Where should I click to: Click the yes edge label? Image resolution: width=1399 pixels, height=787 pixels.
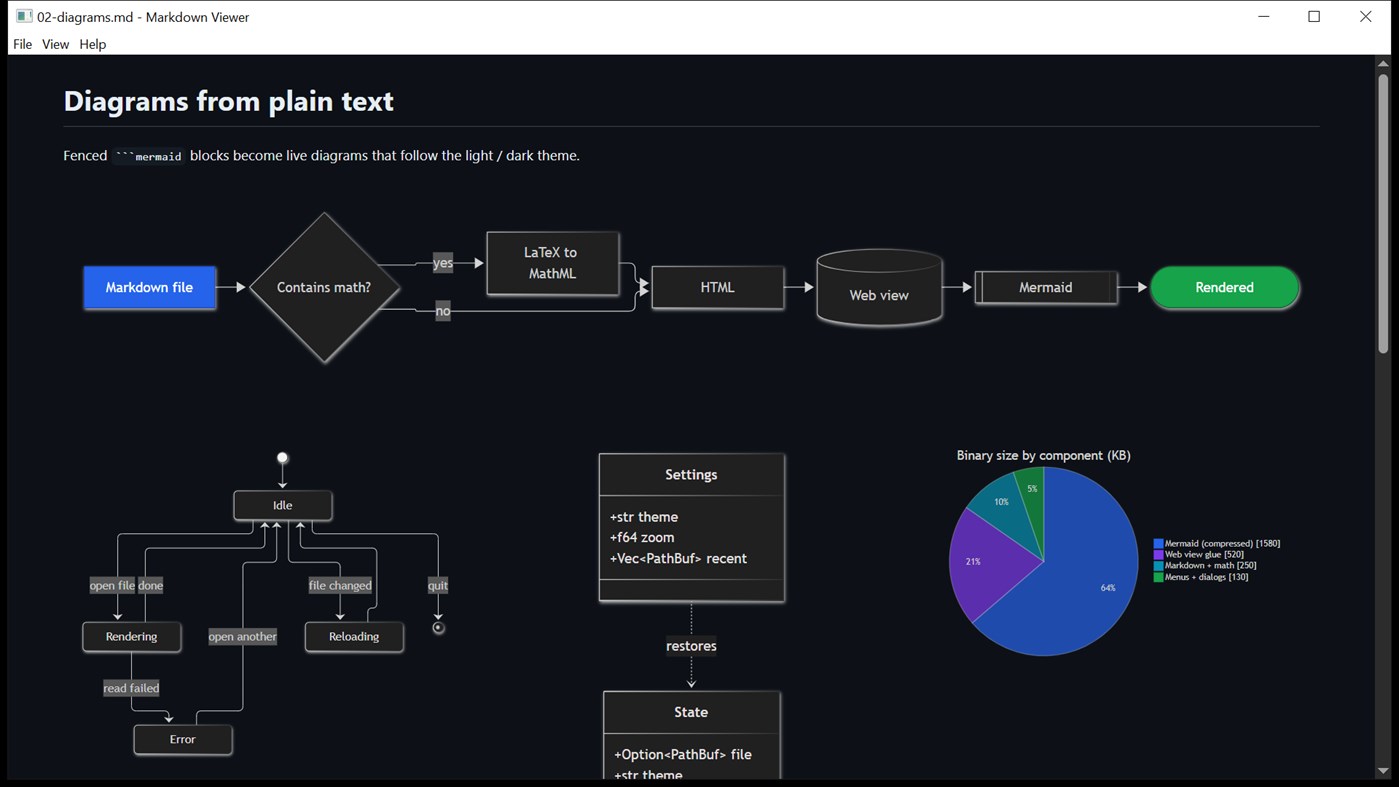(443, 263)
